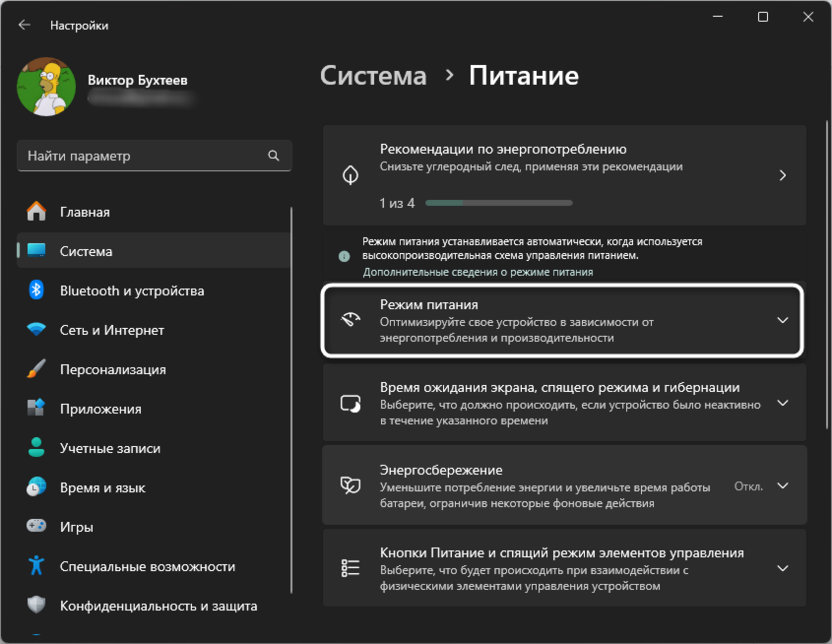Click Система in the breadcrumb

374,75
